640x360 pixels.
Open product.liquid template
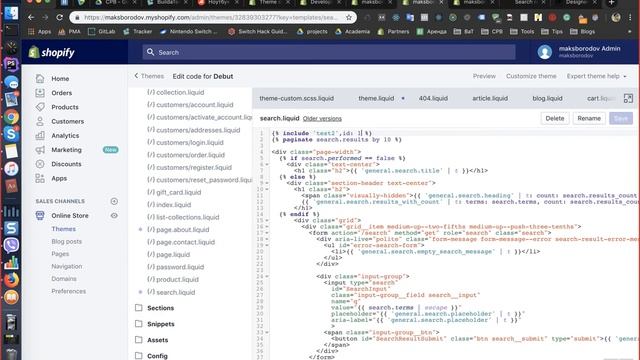(x=173, y=280)
